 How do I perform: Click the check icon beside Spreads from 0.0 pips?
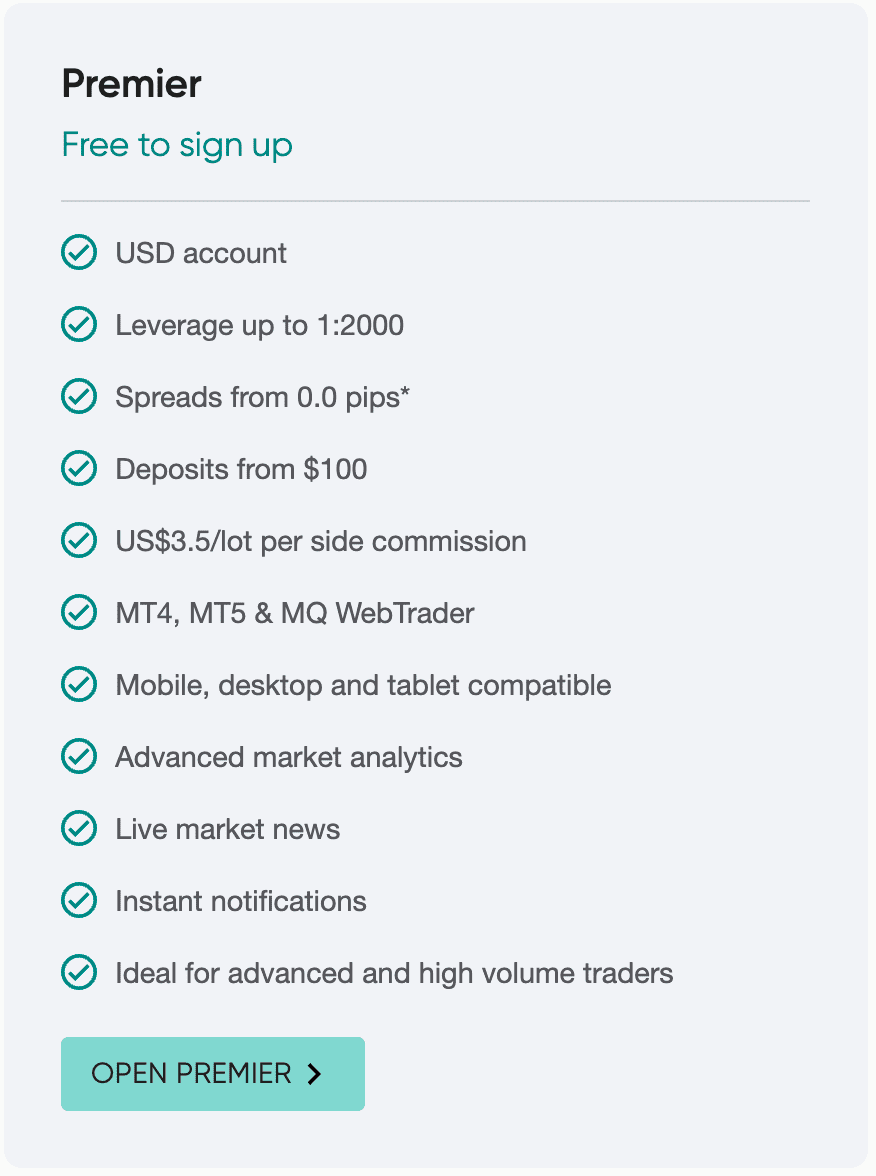tap(79, 396)
